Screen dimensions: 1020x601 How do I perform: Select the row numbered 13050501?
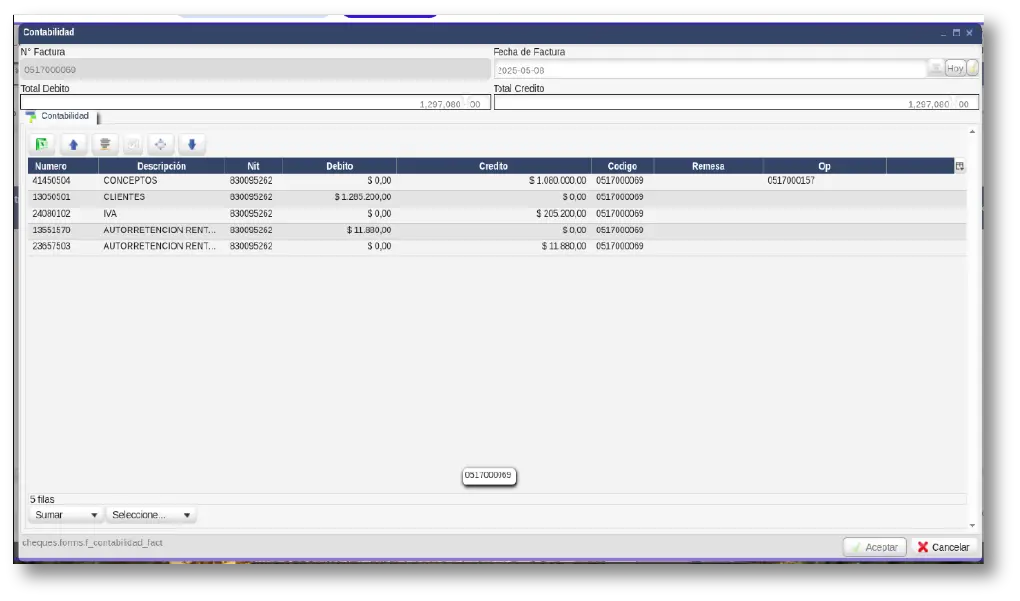[497, 197]
